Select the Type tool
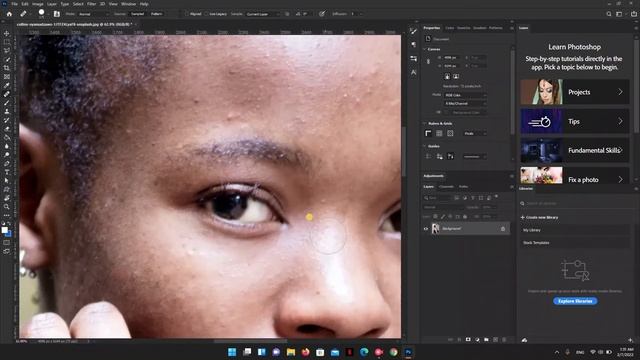The image size is (640, 360). 7,172
